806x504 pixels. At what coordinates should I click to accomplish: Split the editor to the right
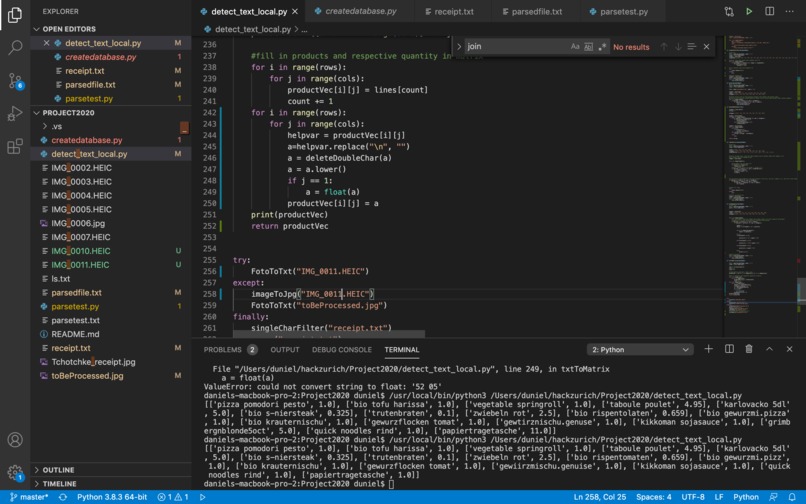(x=770, y=11)
